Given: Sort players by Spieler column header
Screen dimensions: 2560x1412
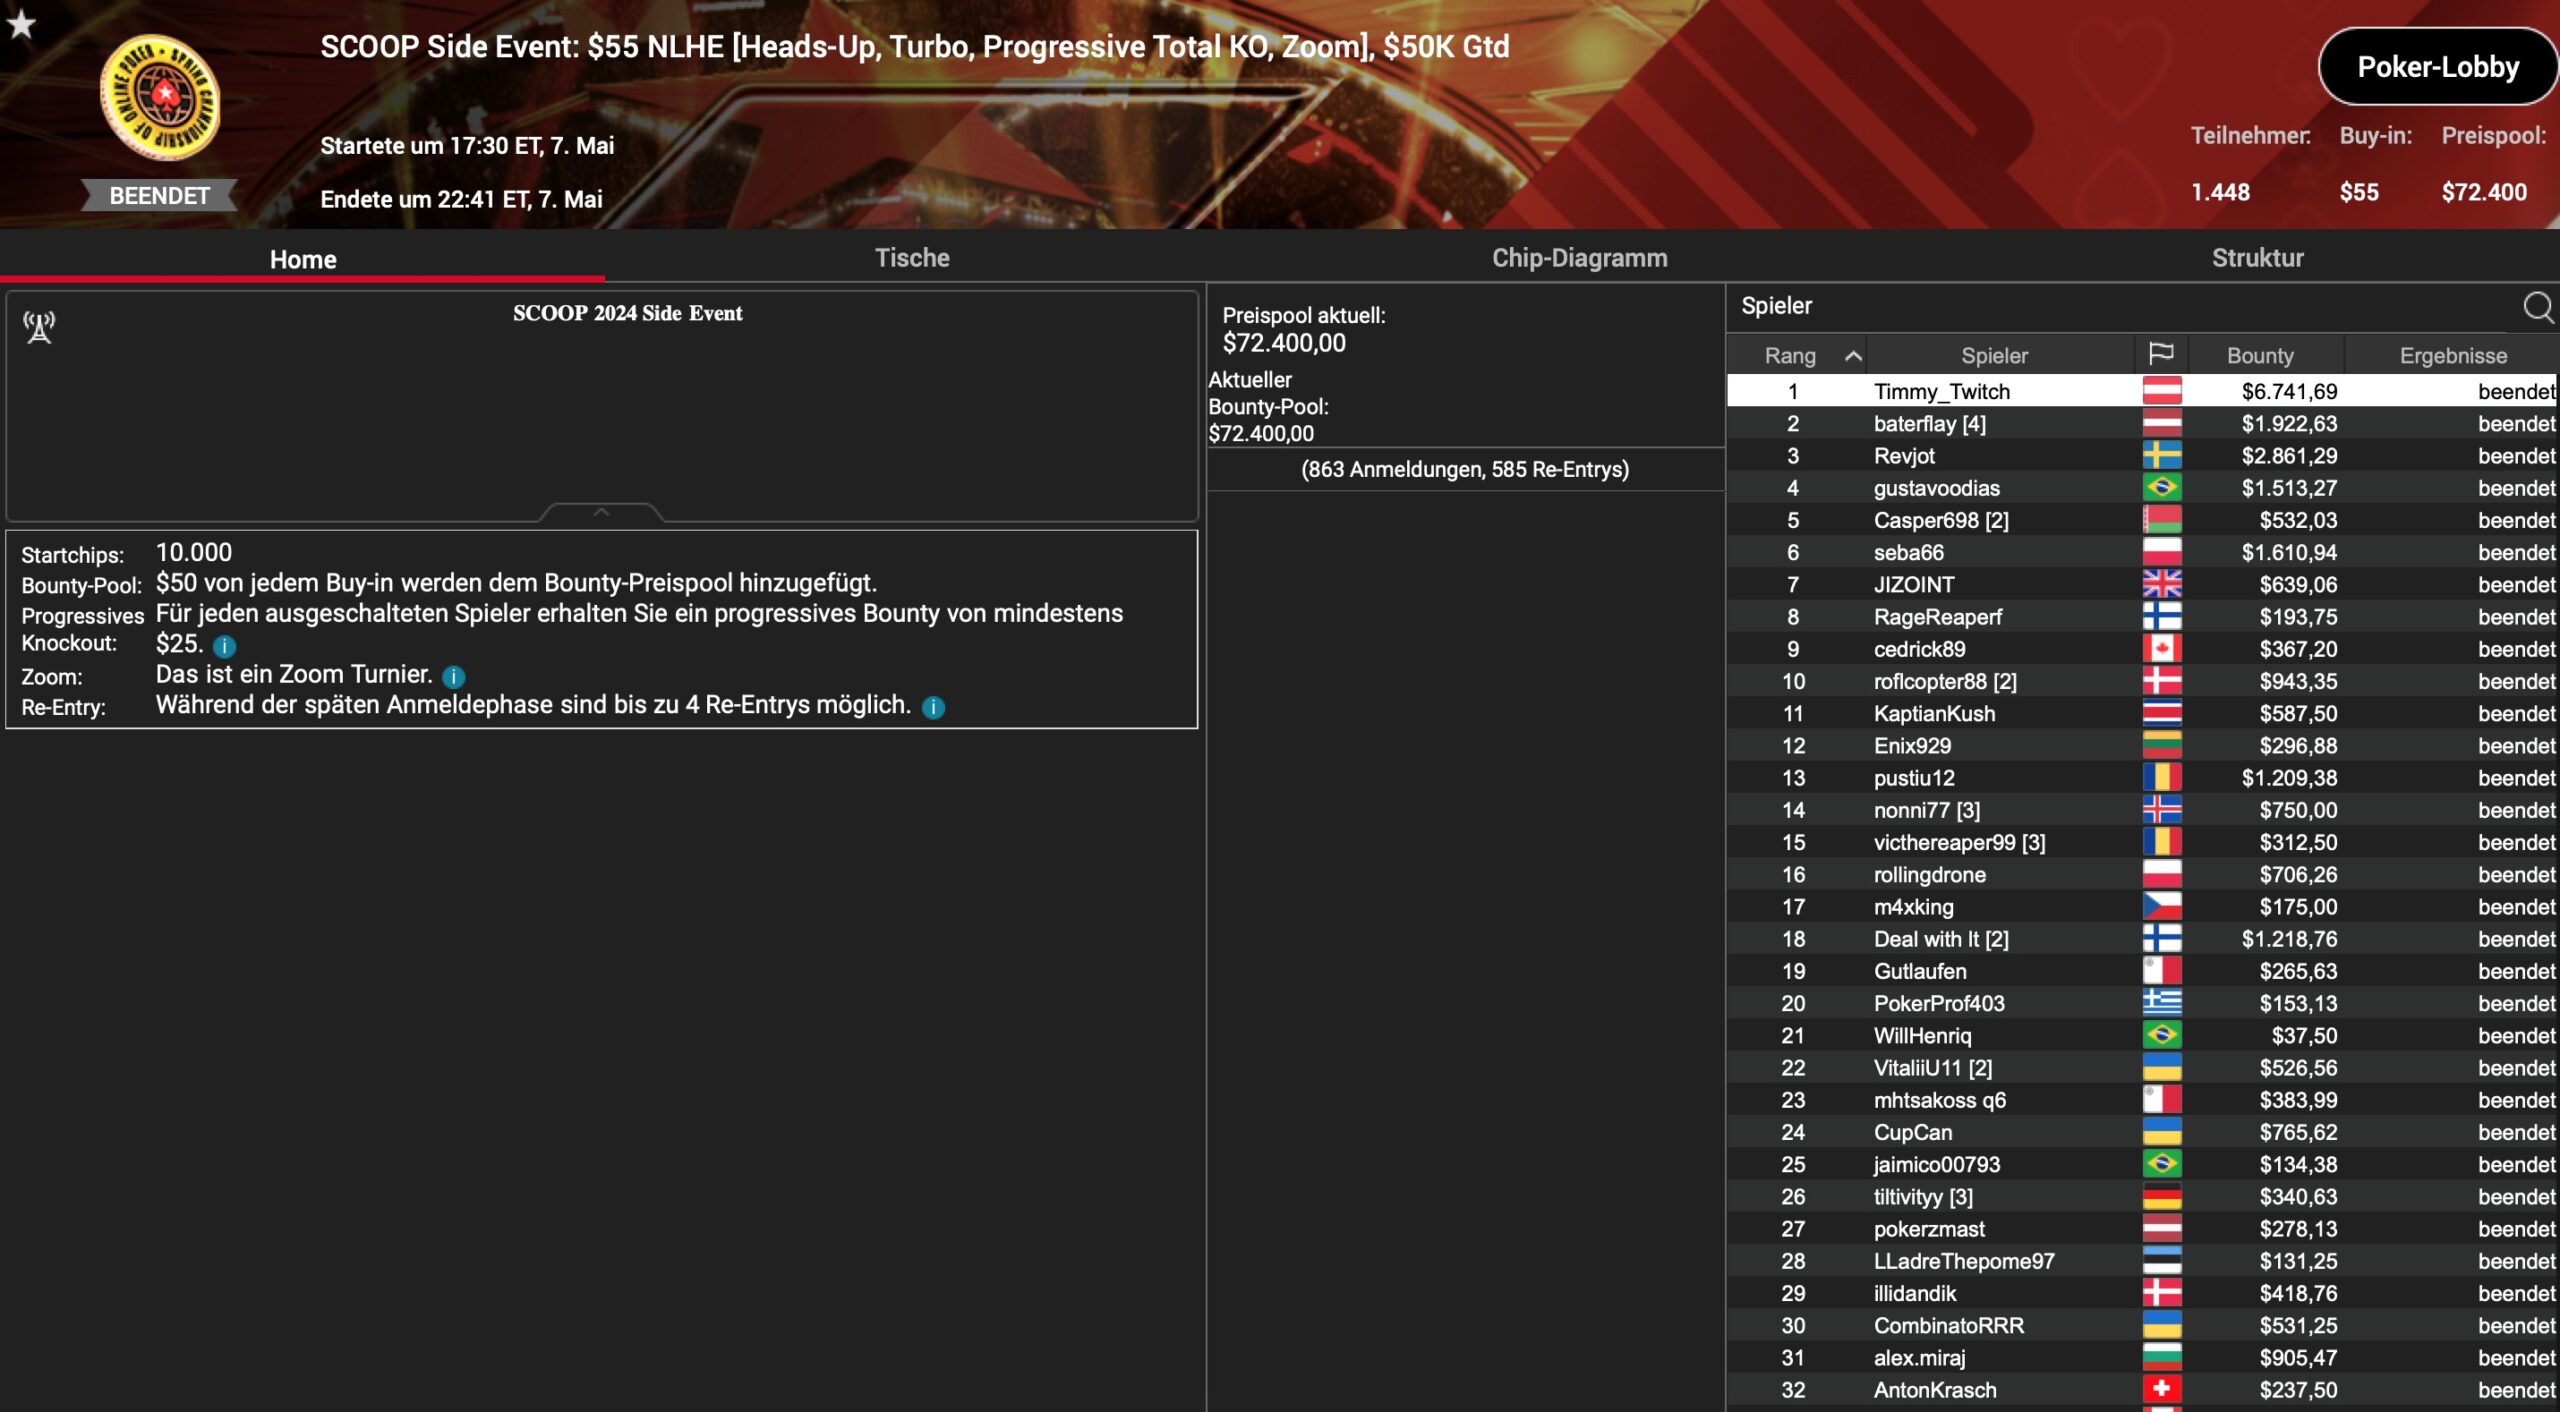Looking at the screenshot, I should pyautogui.click(x=1995, y=356).
